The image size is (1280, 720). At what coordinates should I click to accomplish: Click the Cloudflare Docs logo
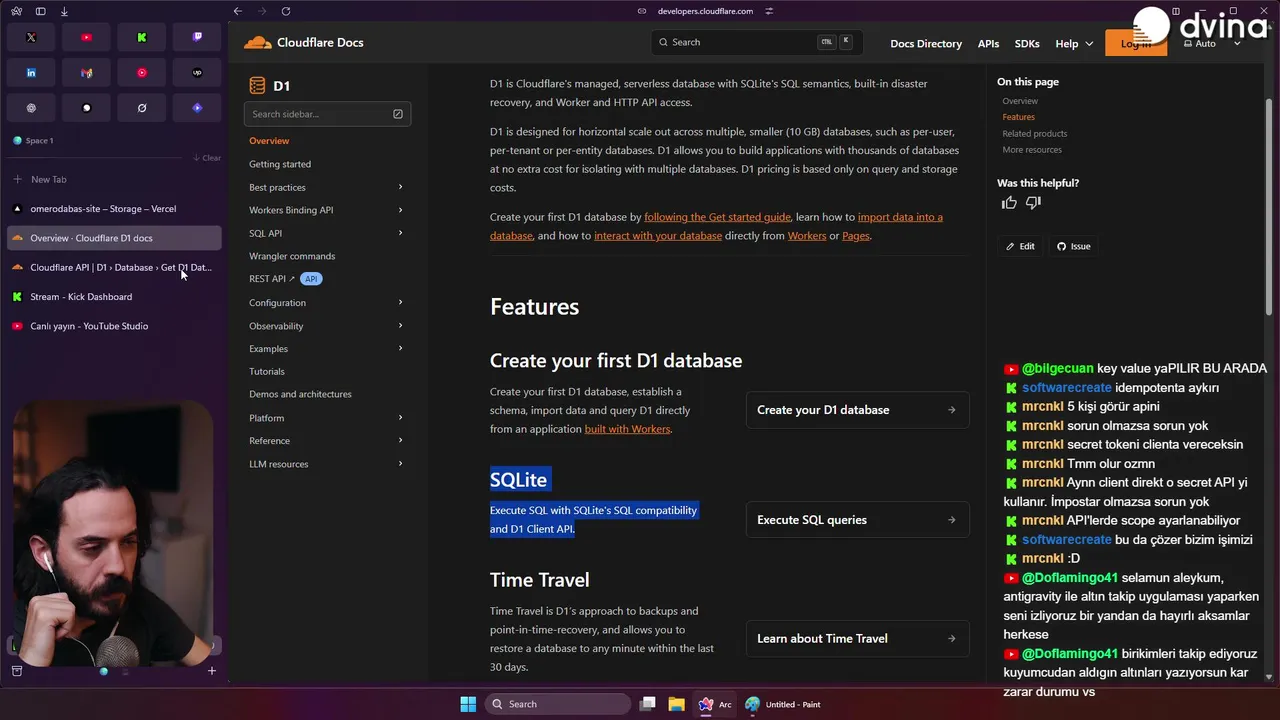click(x=304, y=42)
